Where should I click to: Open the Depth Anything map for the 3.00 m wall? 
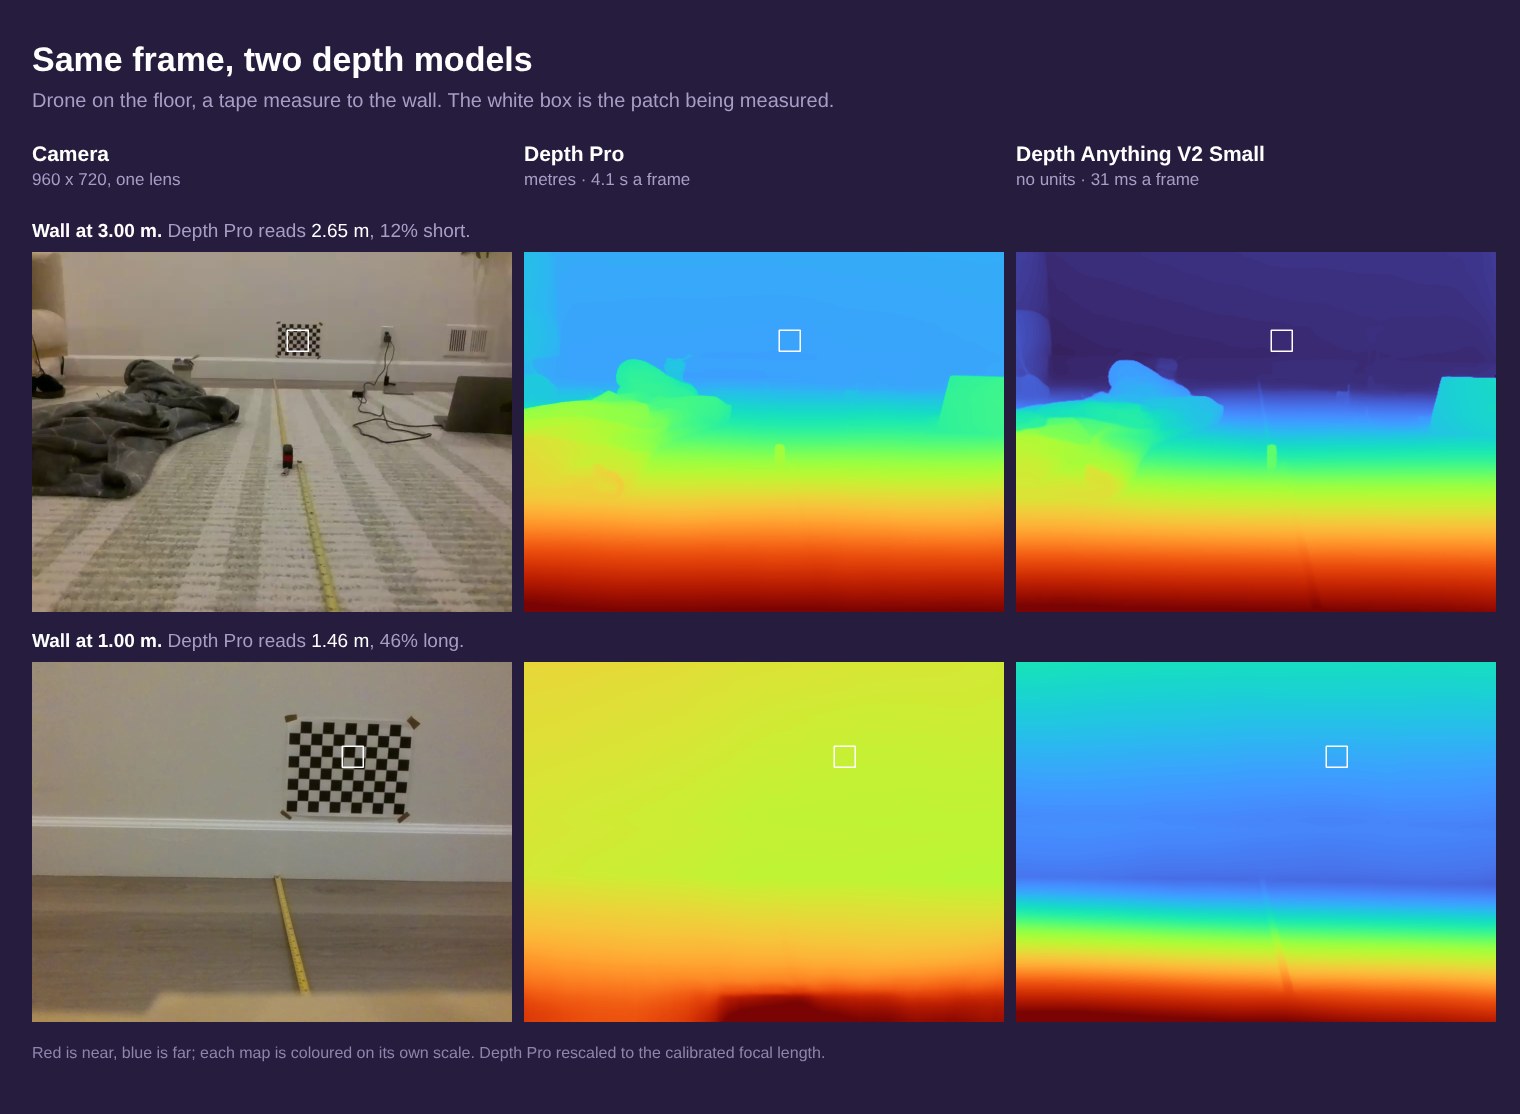coord(1256,432)
